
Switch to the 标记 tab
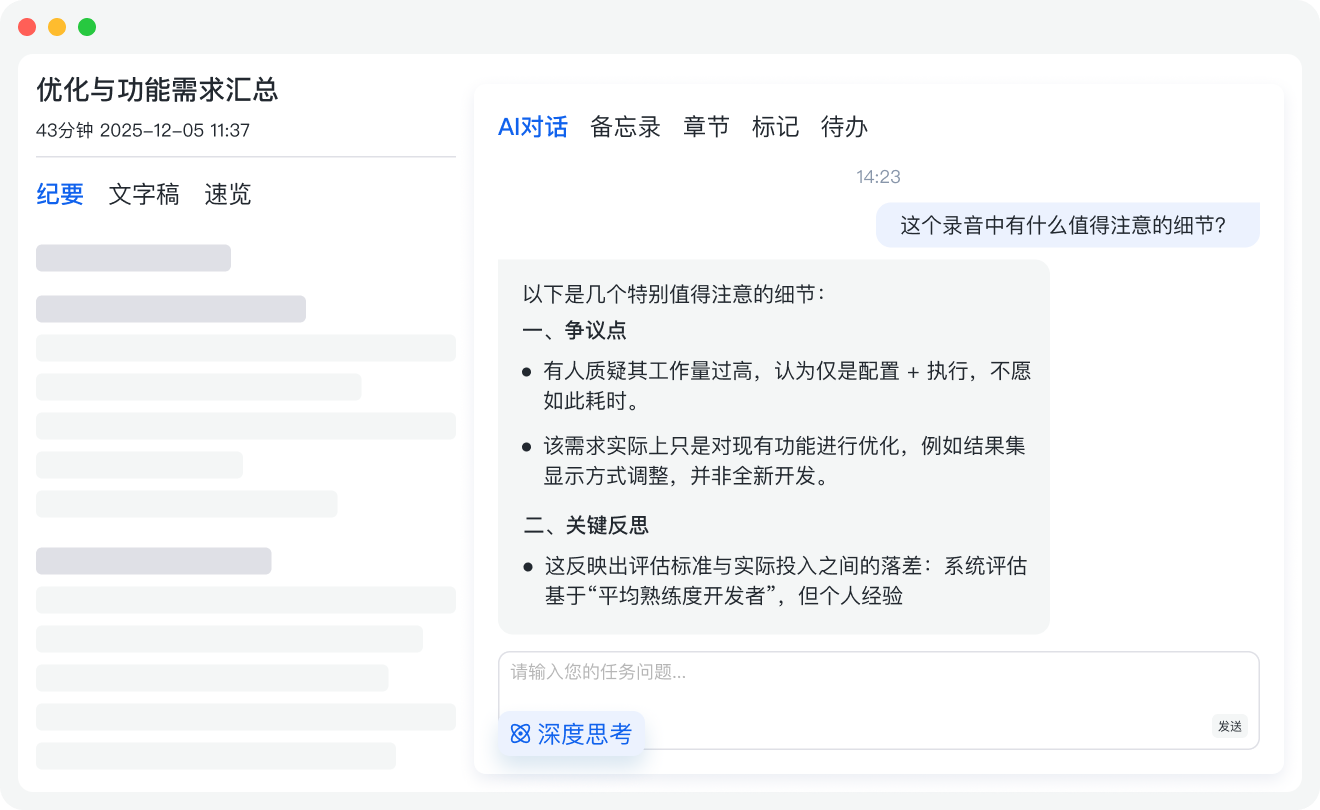775,127
